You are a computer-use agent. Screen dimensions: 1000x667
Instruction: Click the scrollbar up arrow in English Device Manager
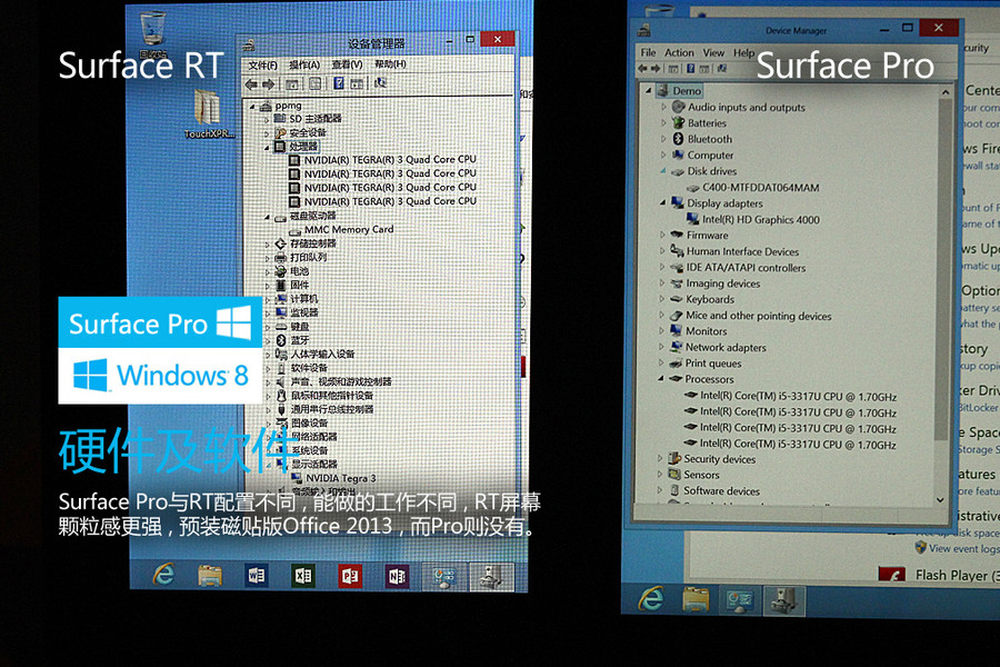pyautogui.click(x=945, y=93)
